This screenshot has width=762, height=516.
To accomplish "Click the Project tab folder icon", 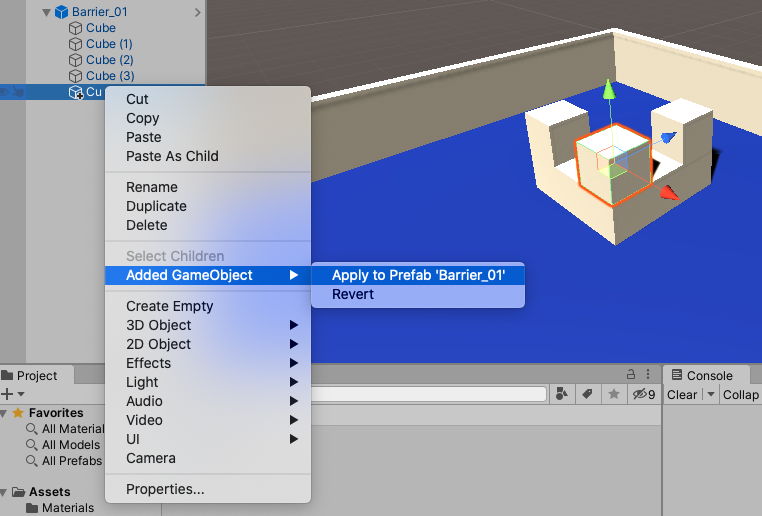I will point(7,375).
